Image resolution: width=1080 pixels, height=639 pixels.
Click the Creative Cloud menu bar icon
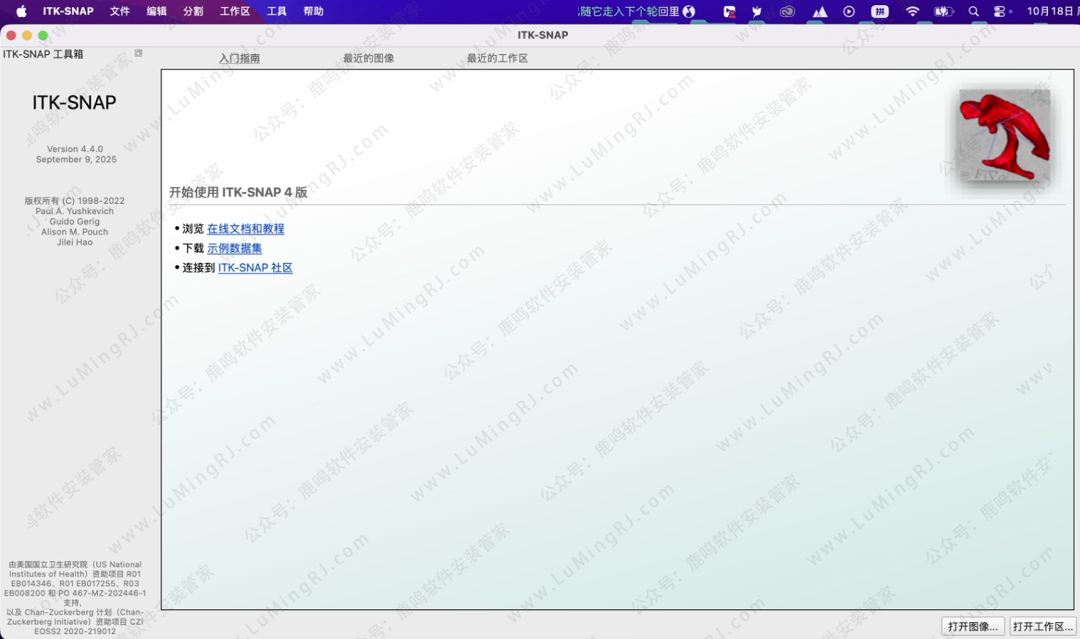pyautogui.click(x=788, y=11)
